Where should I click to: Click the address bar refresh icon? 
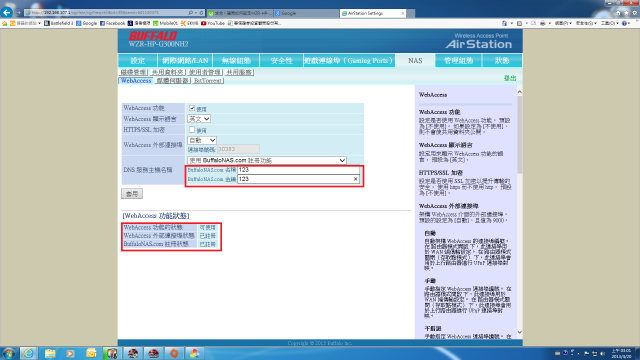201,13
